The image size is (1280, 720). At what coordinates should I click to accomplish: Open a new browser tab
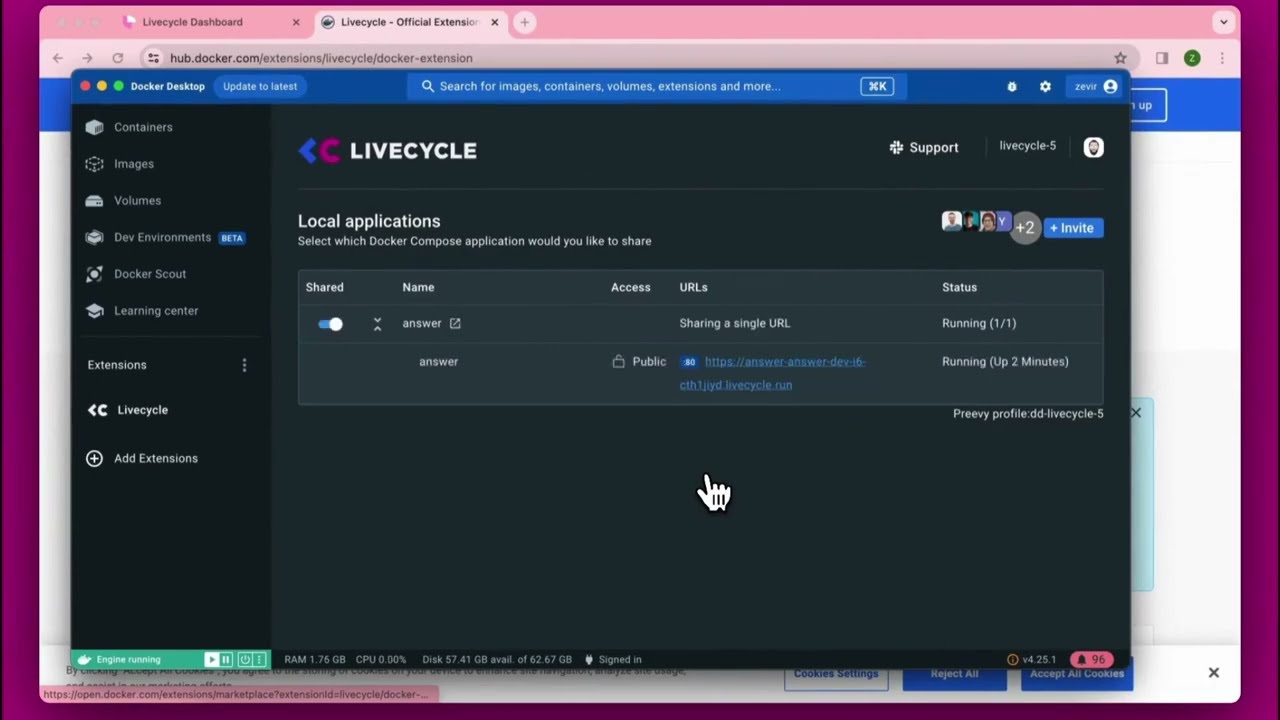(x=524, y=22)
